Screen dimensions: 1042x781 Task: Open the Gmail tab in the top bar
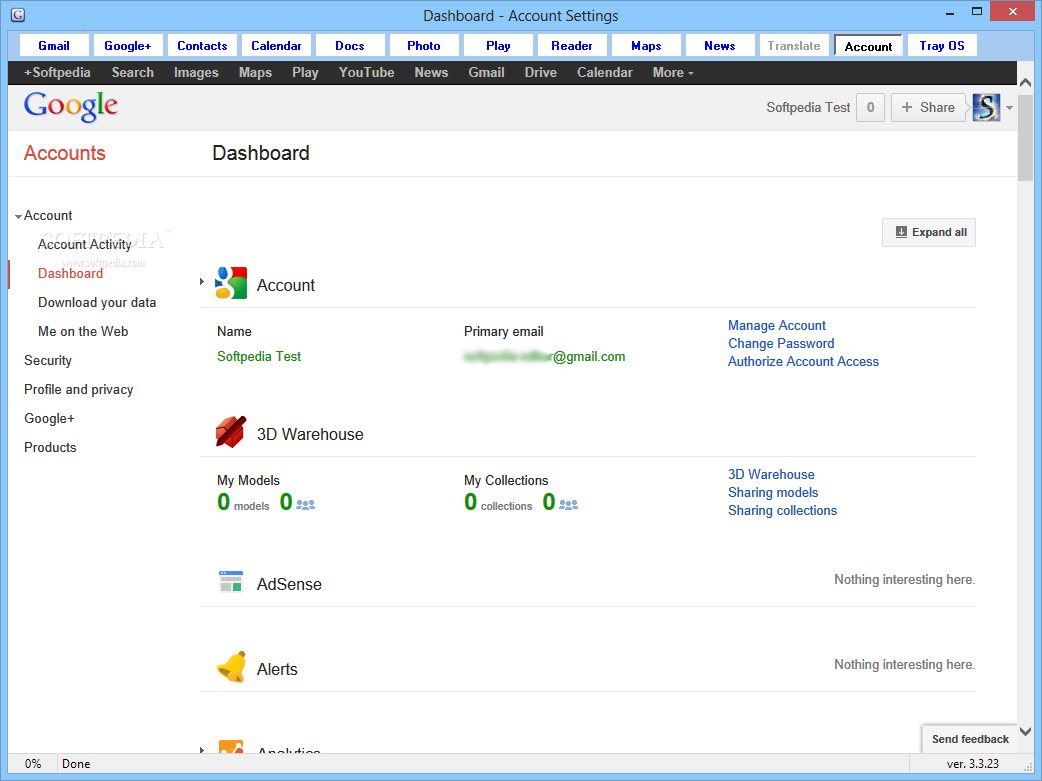[54, 46]
